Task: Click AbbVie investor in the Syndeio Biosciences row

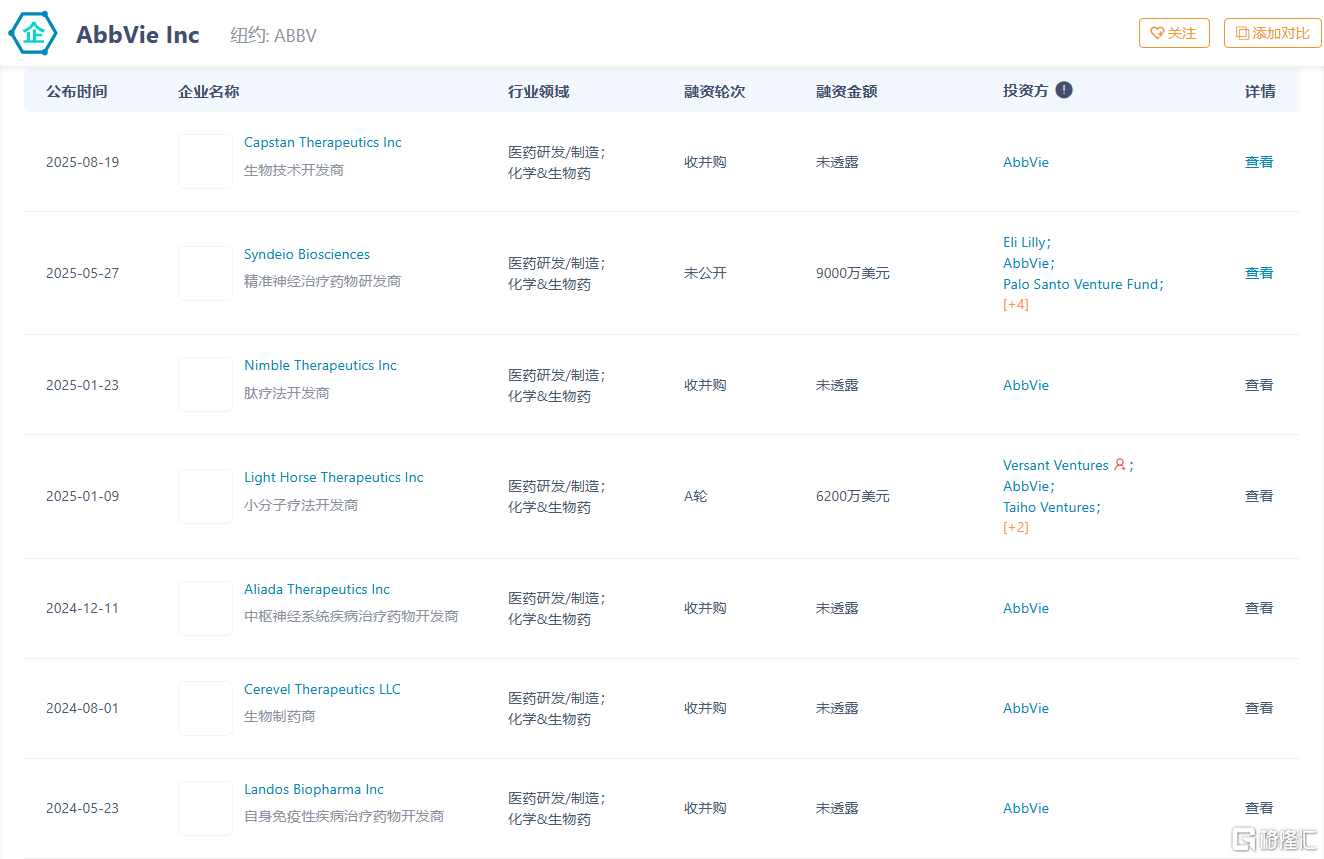Action: 1026,263
